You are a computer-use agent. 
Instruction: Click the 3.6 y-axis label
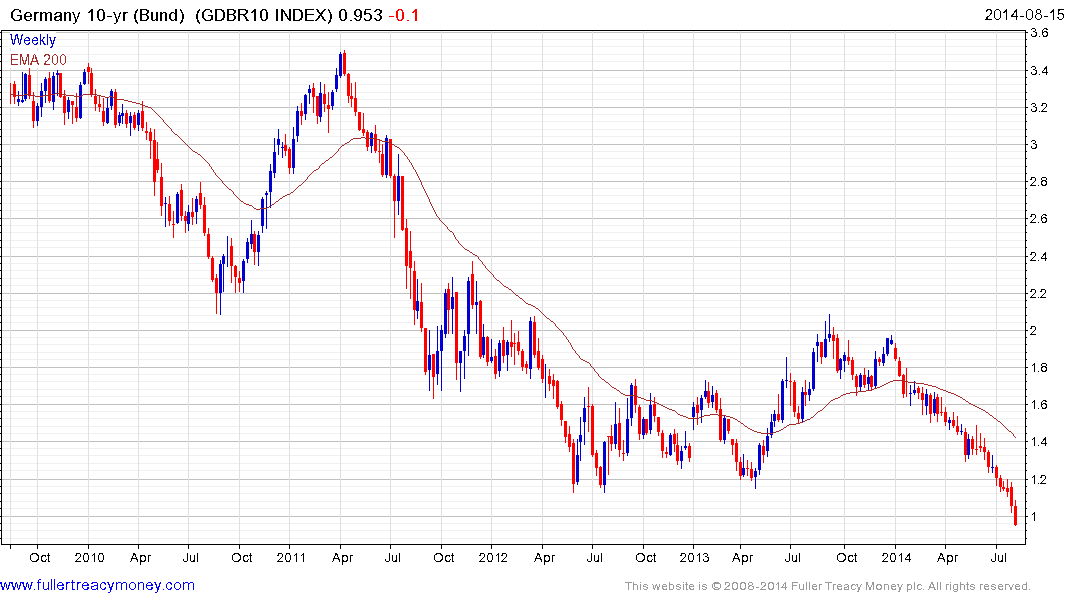point(1039,33)
